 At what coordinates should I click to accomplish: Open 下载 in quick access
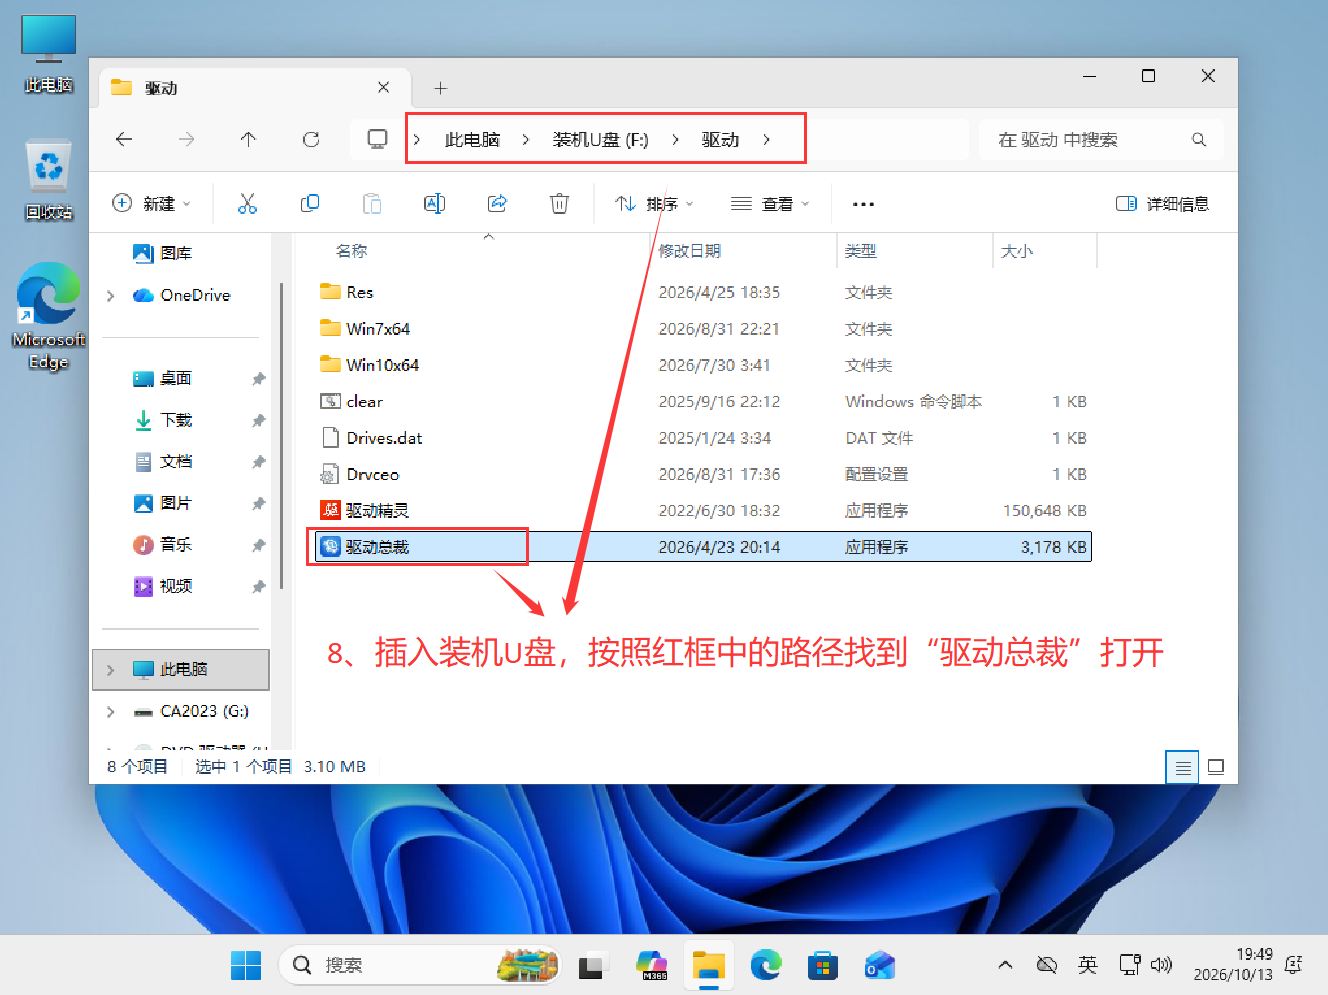coord(176,420)
